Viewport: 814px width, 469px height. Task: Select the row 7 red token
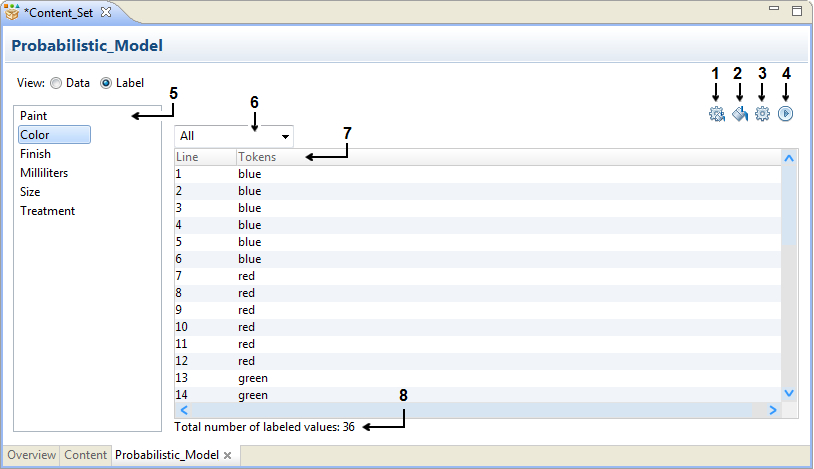[247, 276]
